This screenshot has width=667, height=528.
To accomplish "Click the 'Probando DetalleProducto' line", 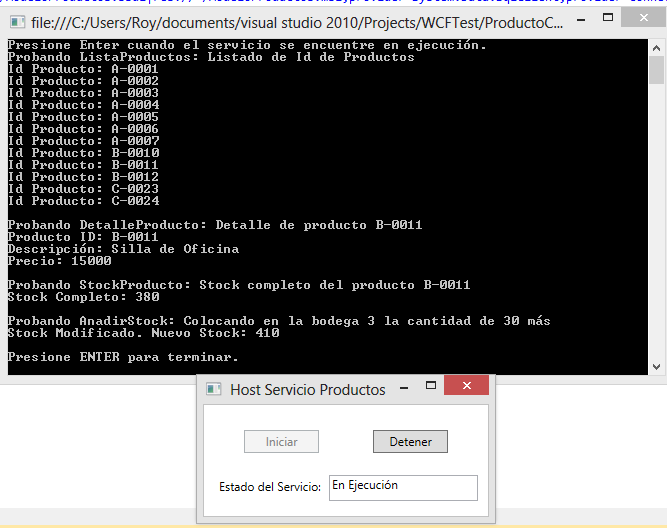I will (x=215, y=225).
